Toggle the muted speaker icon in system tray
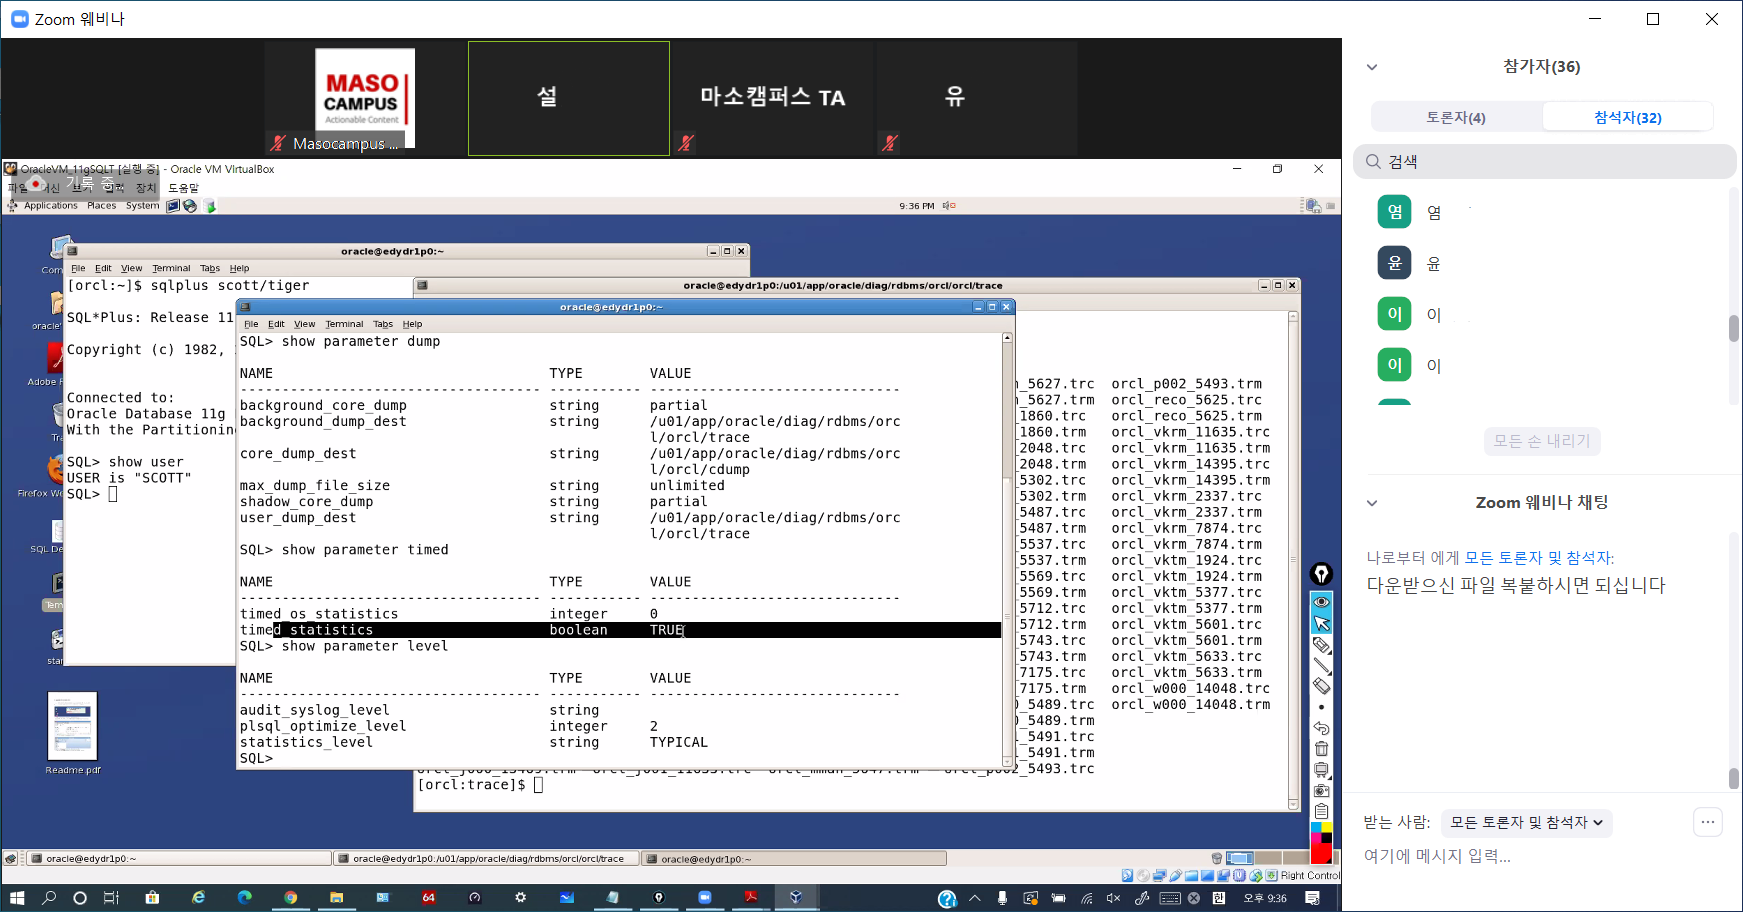1743x912 pixels. point(1113,898)
